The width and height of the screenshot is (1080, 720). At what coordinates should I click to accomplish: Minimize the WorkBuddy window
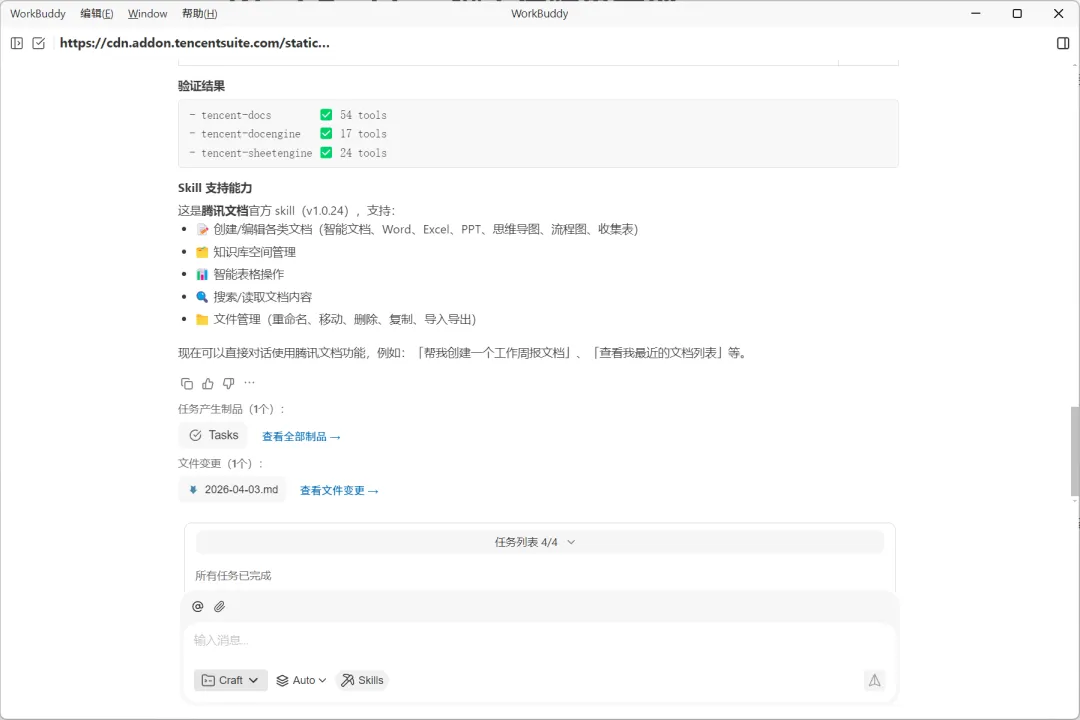(x=975, y=14)
